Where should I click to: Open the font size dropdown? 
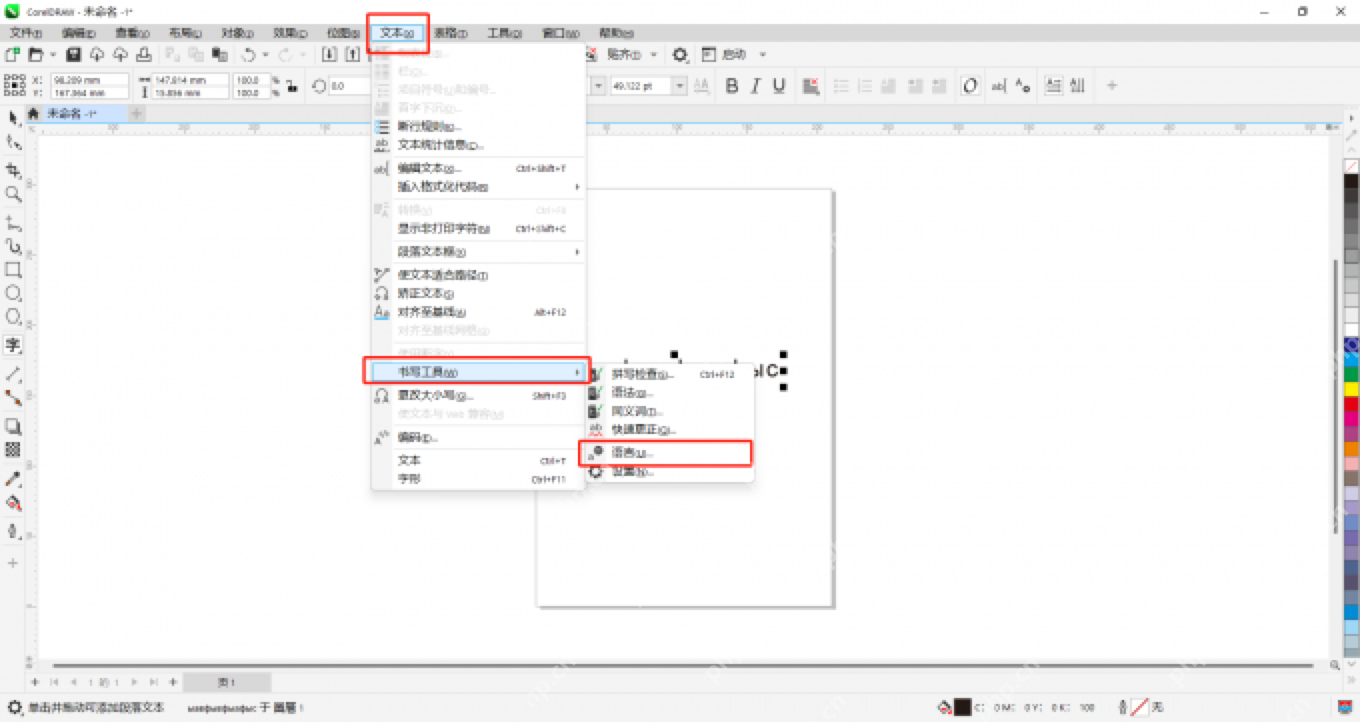click(x=680, y=86)
